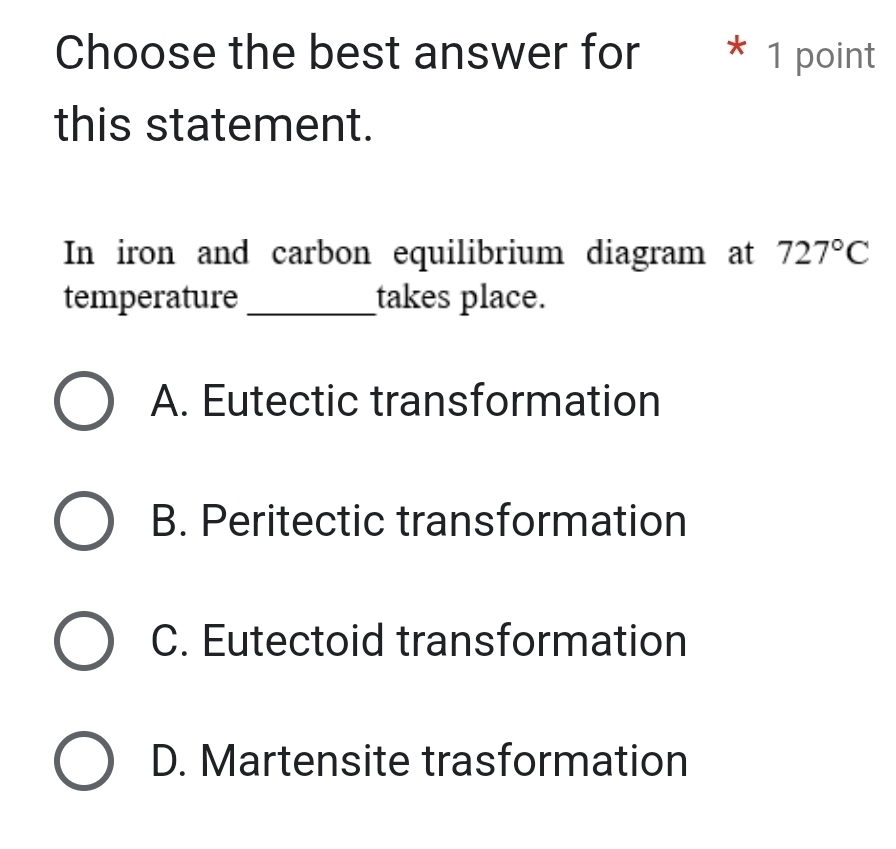This screenshot has height=849, width=896.
Task: Choose the Peritectic transformation radio button
Action: (x=83, y=522)
